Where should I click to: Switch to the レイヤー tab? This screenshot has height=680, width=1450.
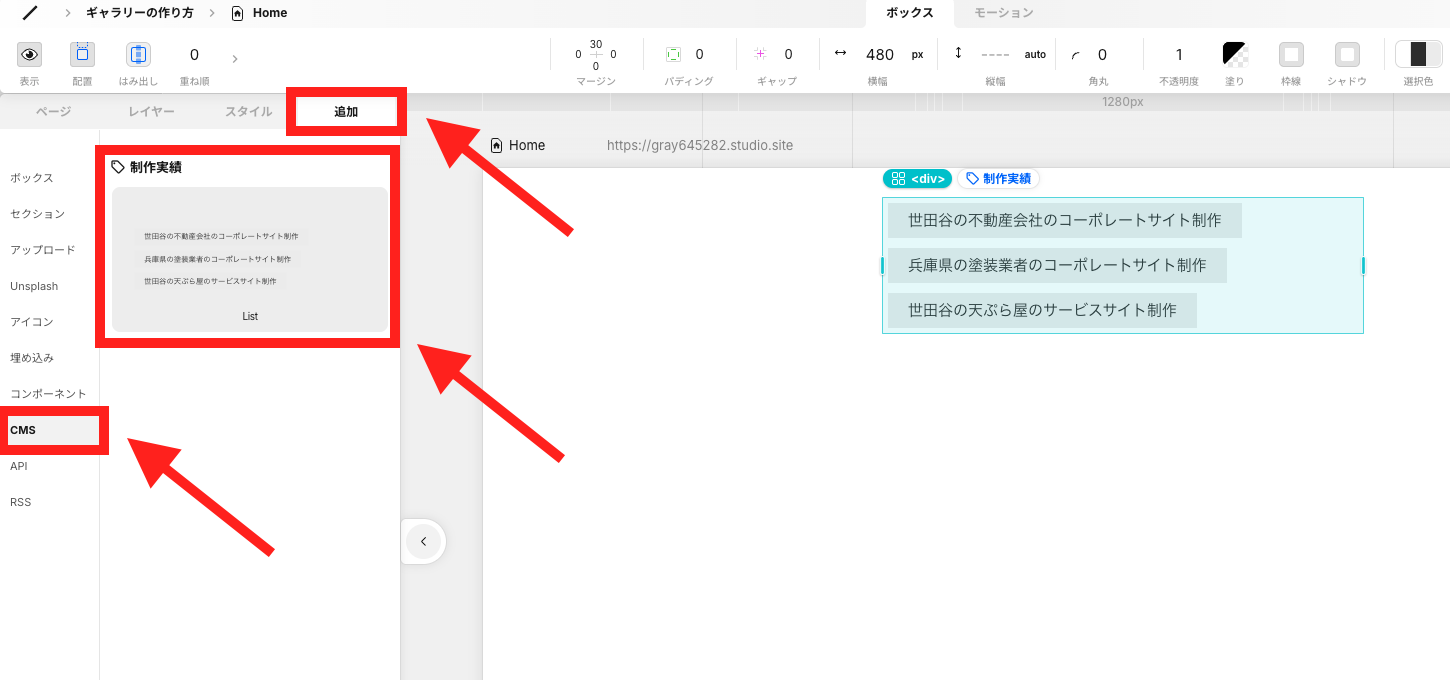point(151,111)
